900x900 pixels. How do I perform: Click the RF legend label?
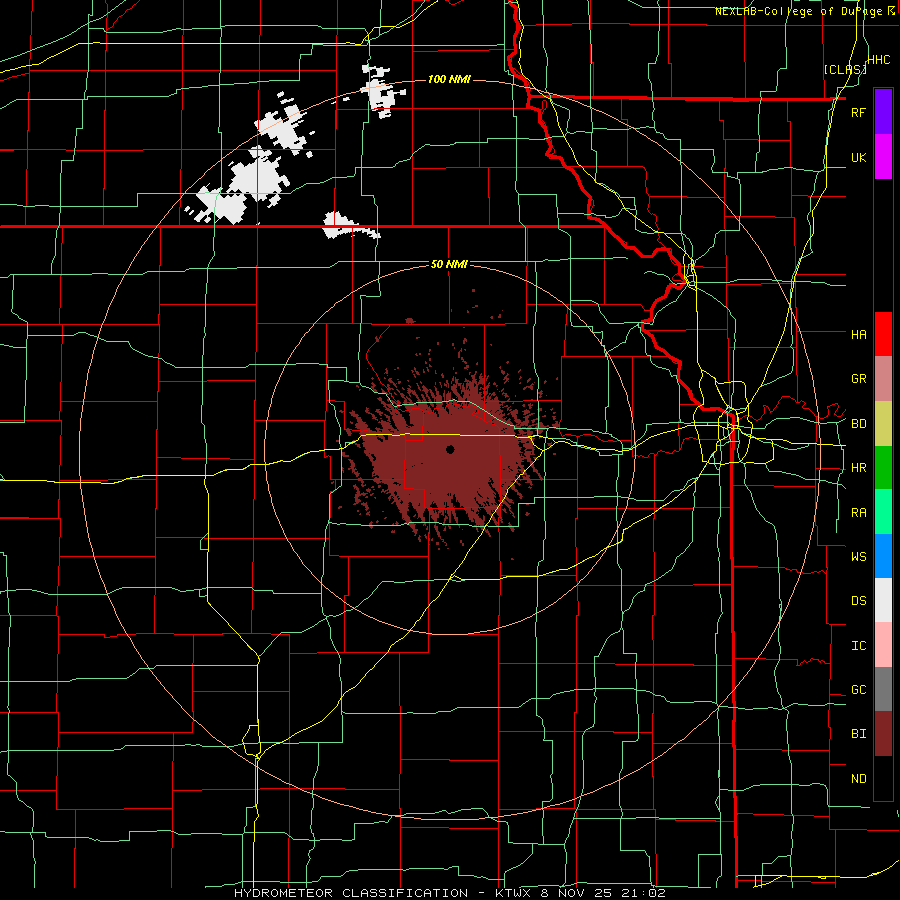[x=858, y=112]
